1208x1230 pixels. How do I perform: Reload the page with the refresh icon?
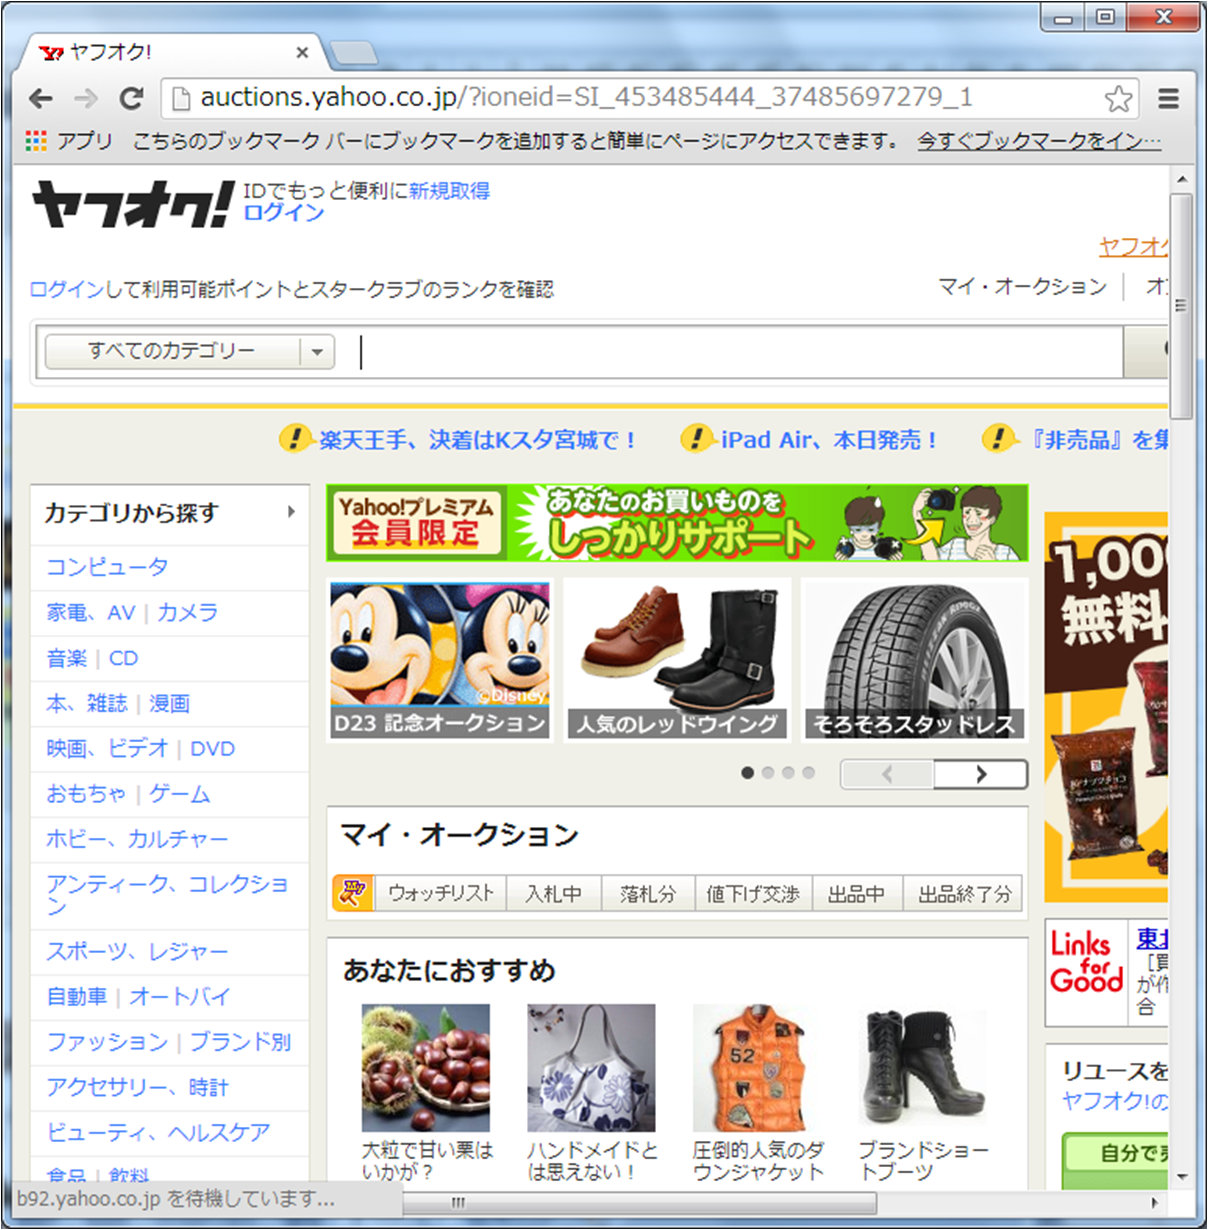tap(131, 98)
